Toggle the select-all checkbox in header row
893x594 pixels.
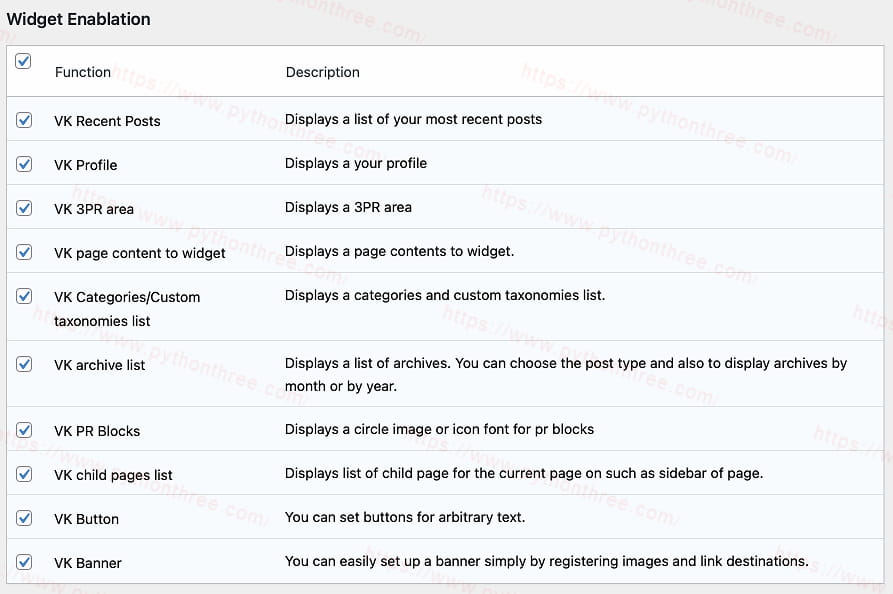[x=24, y=62]
